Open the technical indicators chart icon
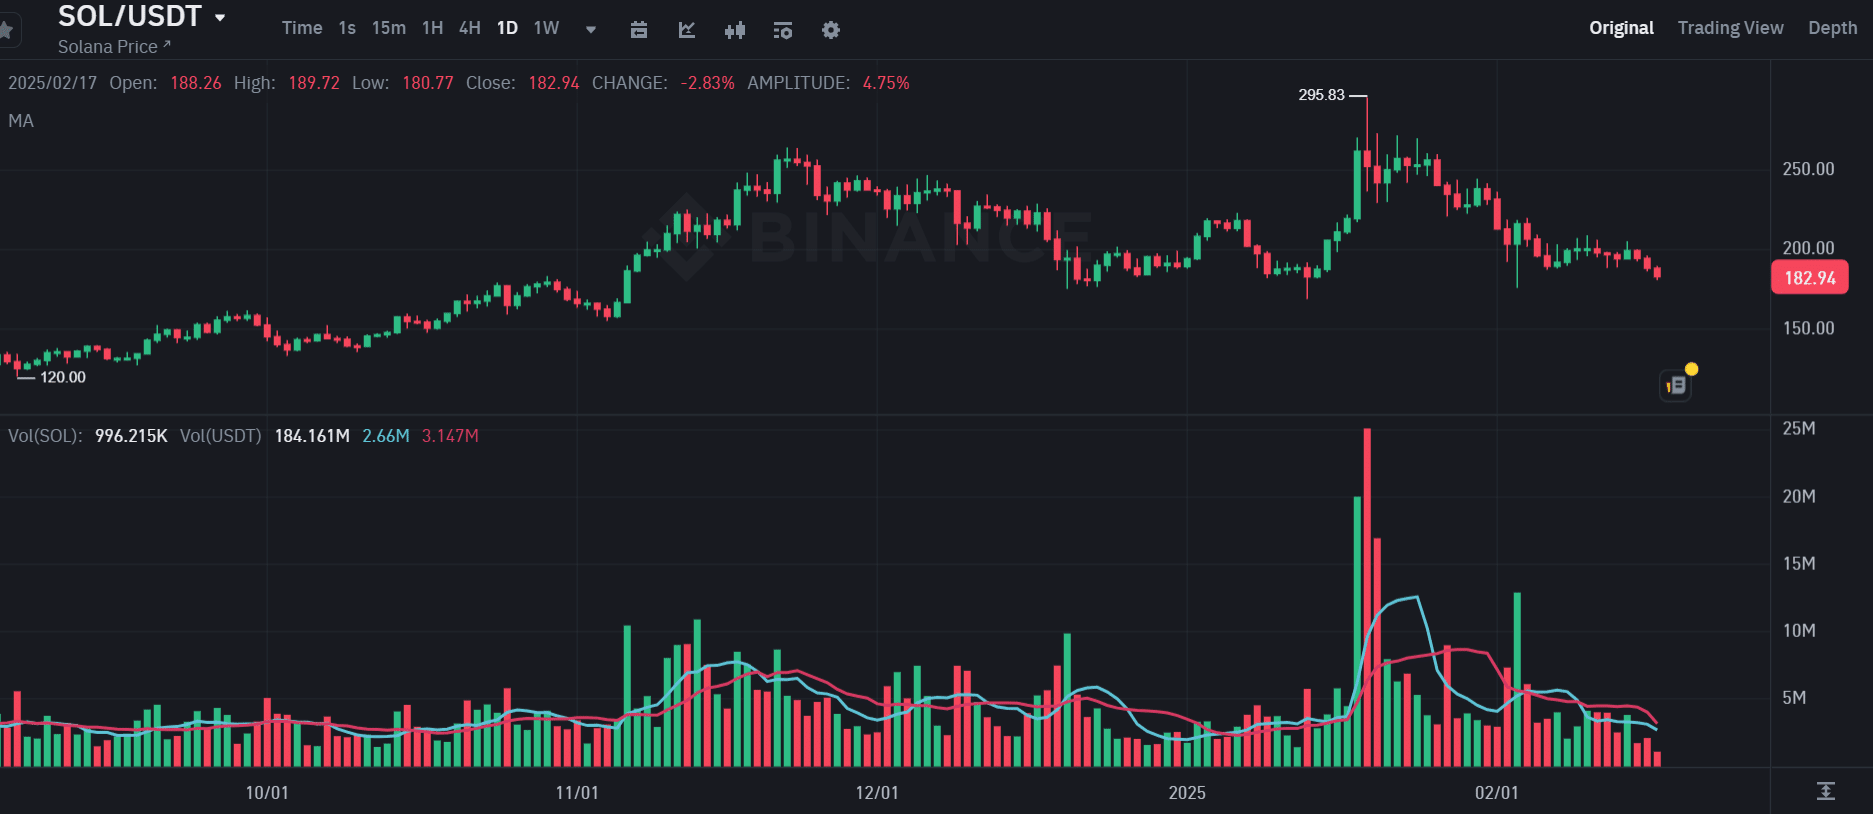Screen dimensions: 1873x814 [687, 30]
